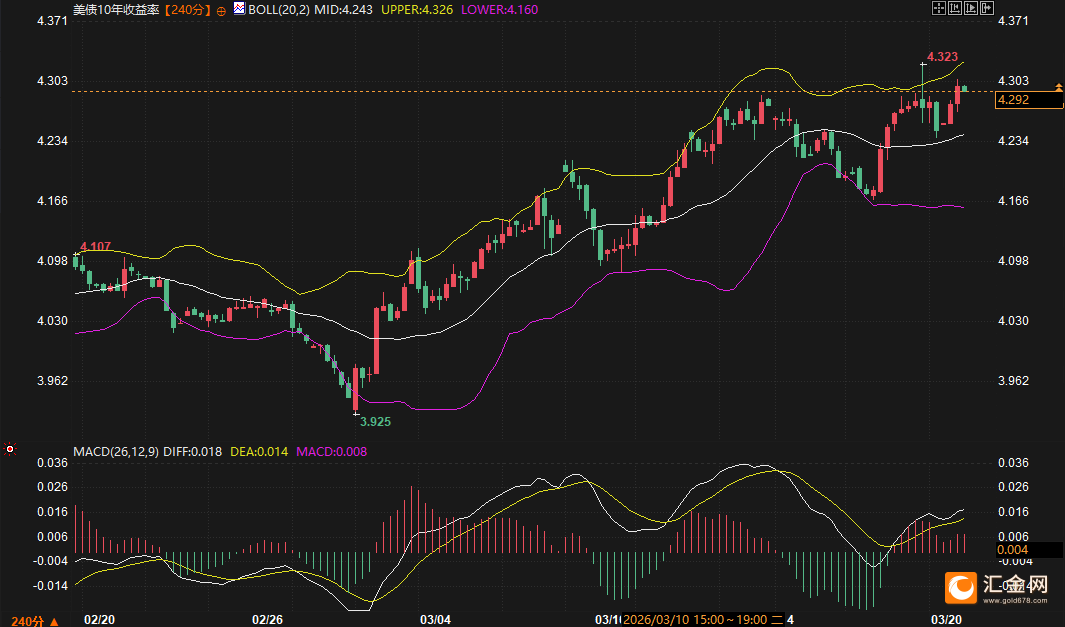Click the BOLL indicator chart icon

pyautogui.click(x=238, y=8)
